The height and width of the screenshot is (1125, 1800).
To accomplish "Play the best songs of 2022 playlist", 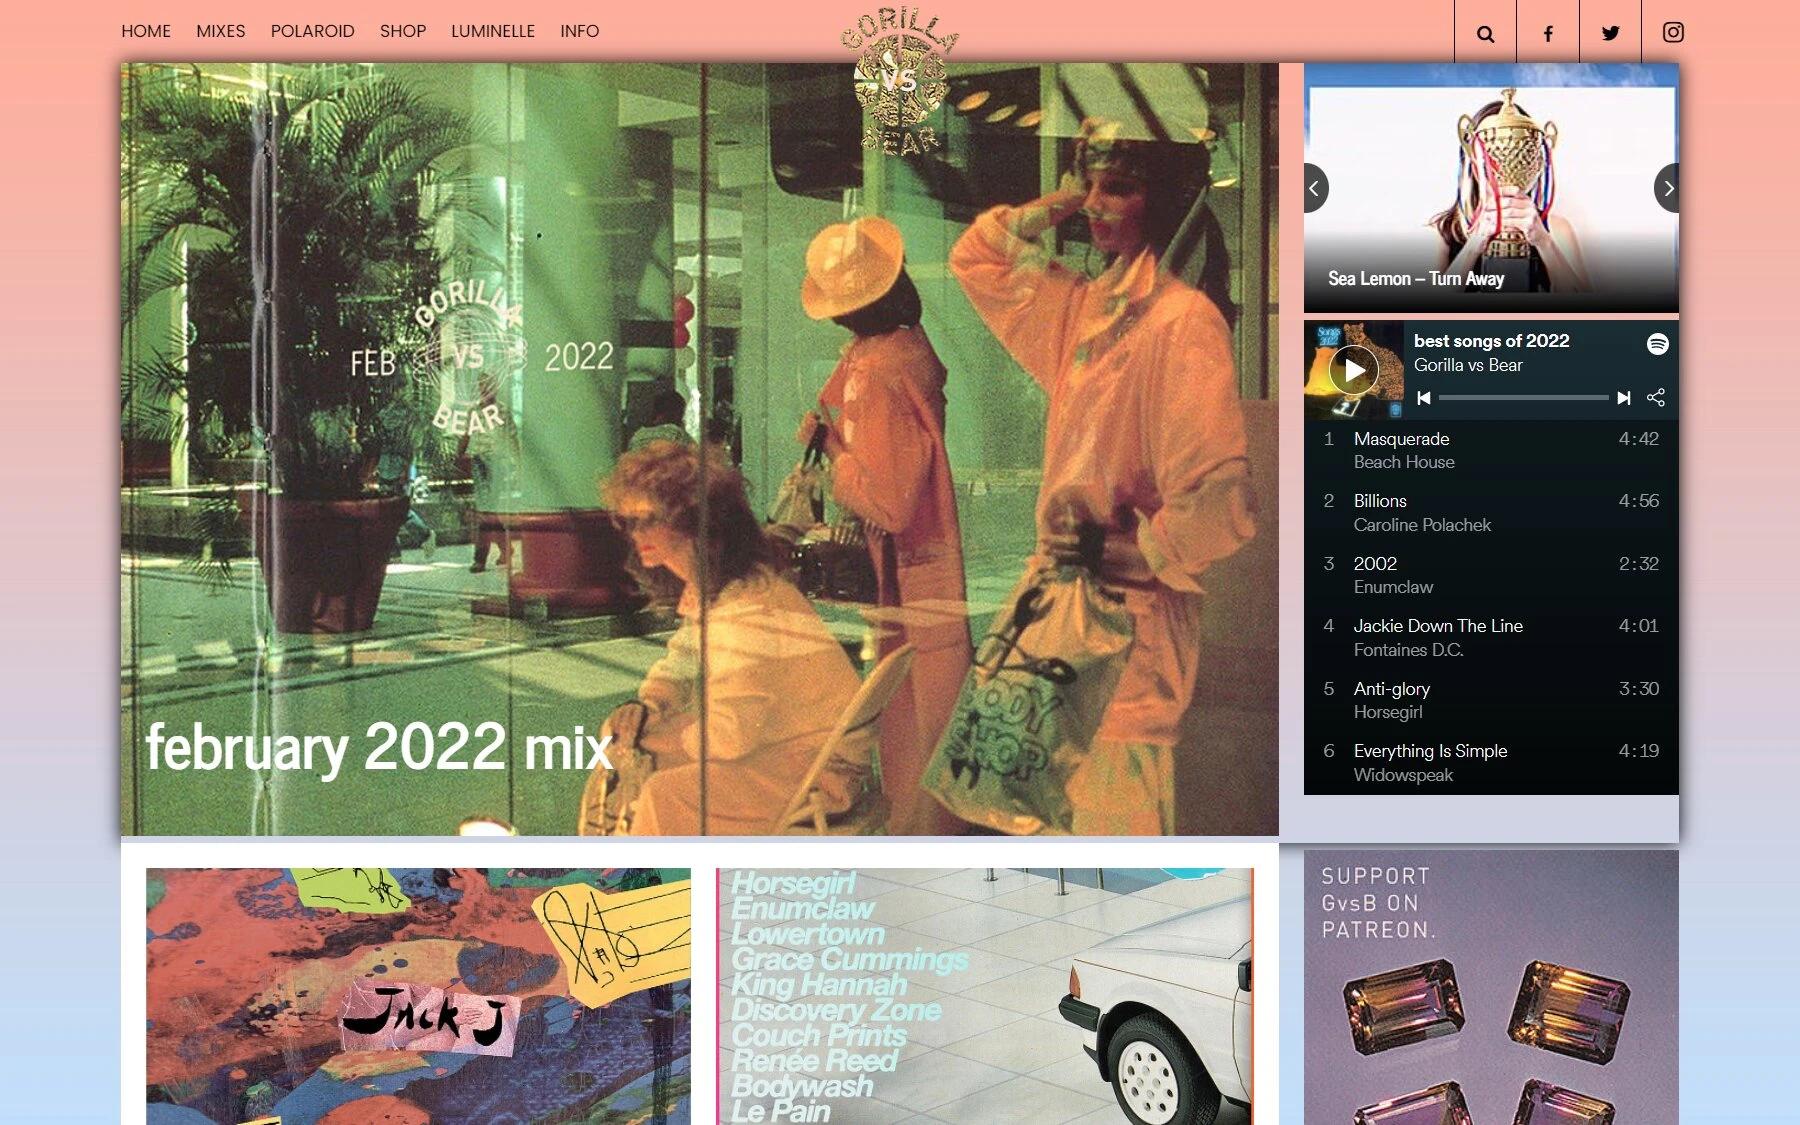I will click(x=1354, y=371).
